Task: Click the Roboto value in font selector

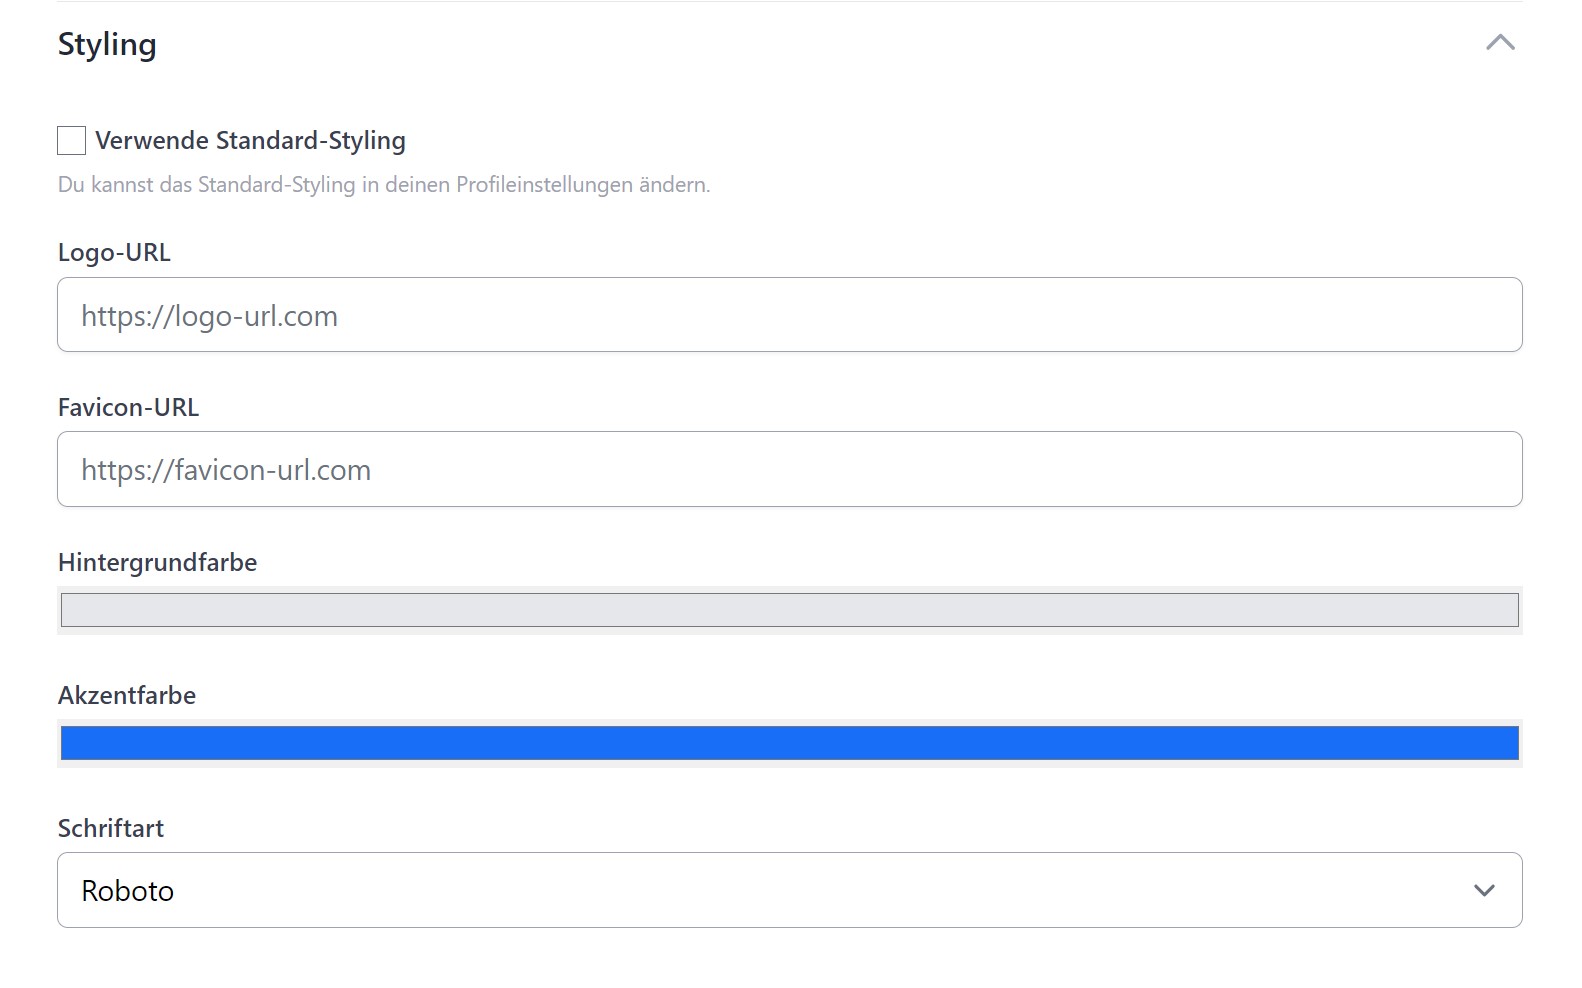Action: [128, 891]
